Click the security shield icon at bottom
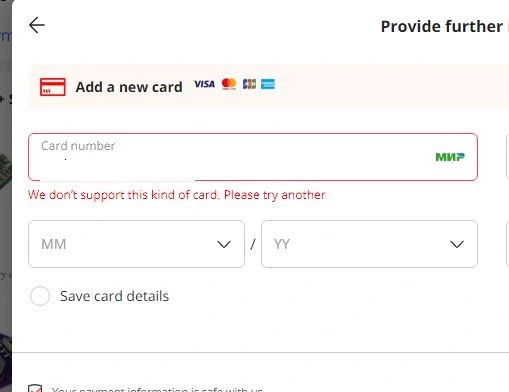This screenshot has height=392, width=509. tap(35, 389)
